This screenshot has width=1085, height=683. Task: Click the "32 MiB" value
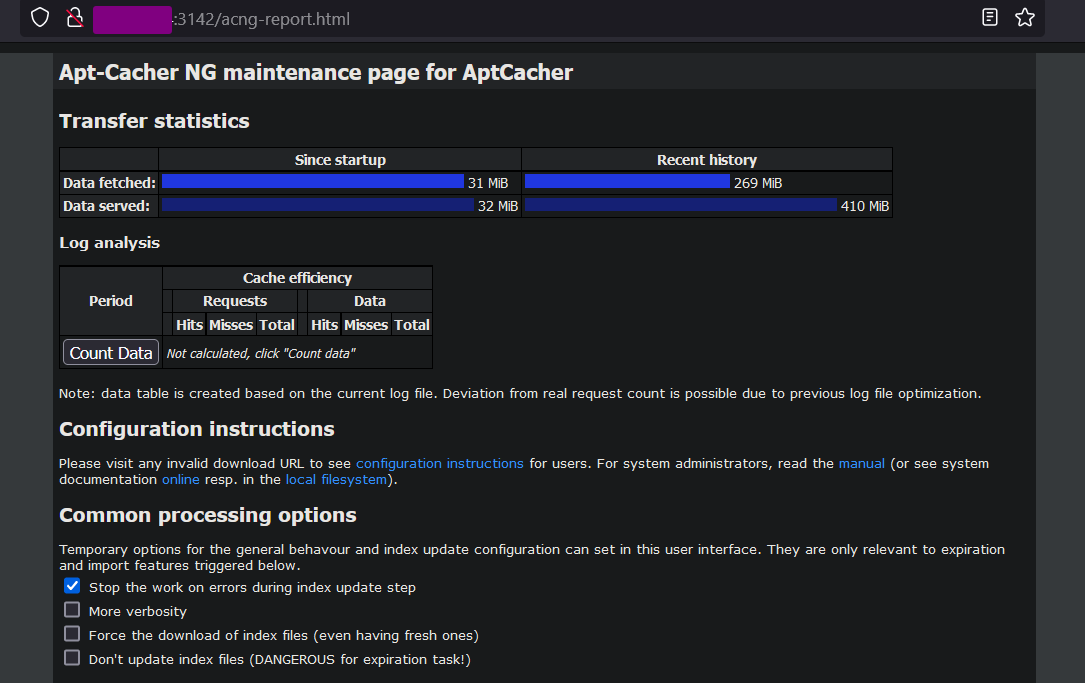(498, 206)
